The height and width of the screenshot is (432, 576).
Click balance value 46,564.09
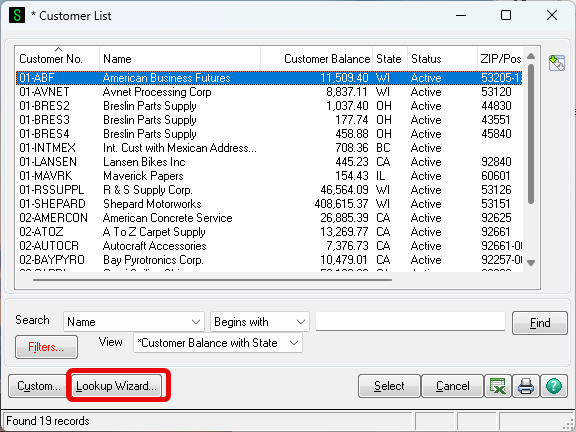tap(344, 190)
